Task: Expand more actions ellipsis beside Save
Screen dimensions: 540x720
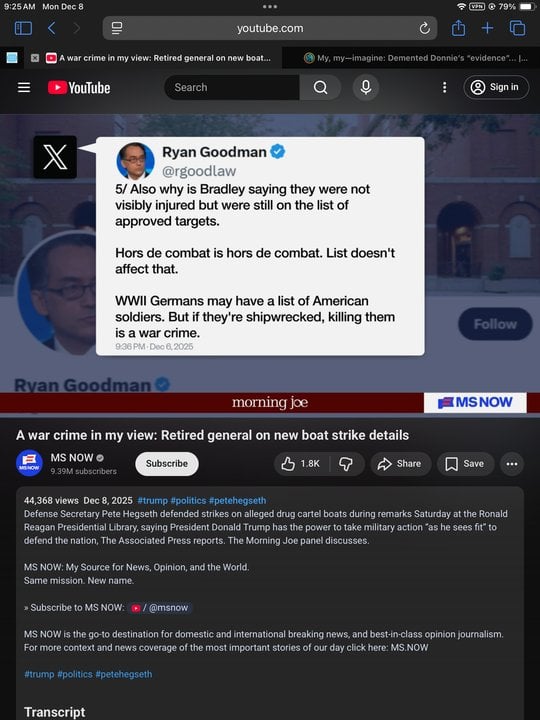Action: click(512, 464)
